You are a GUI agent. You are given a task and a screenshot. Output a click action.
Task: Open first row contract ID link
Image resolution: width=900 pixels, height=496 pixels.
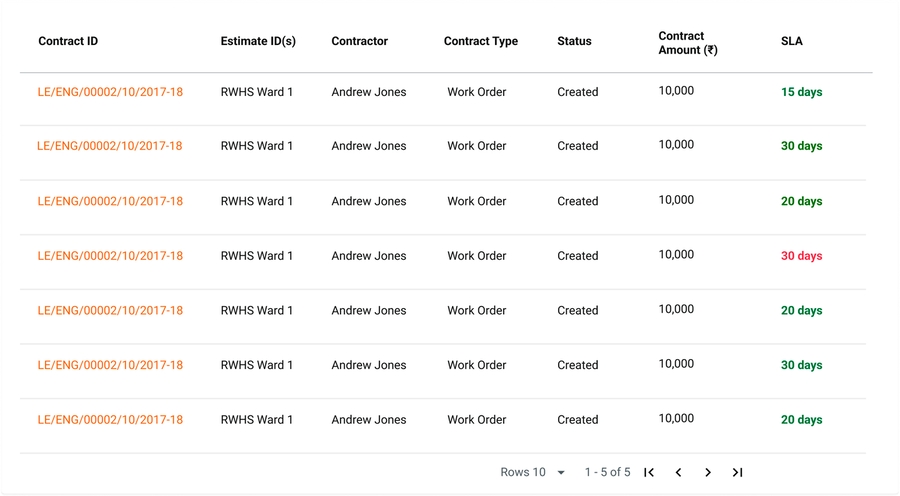pos(110,92)
